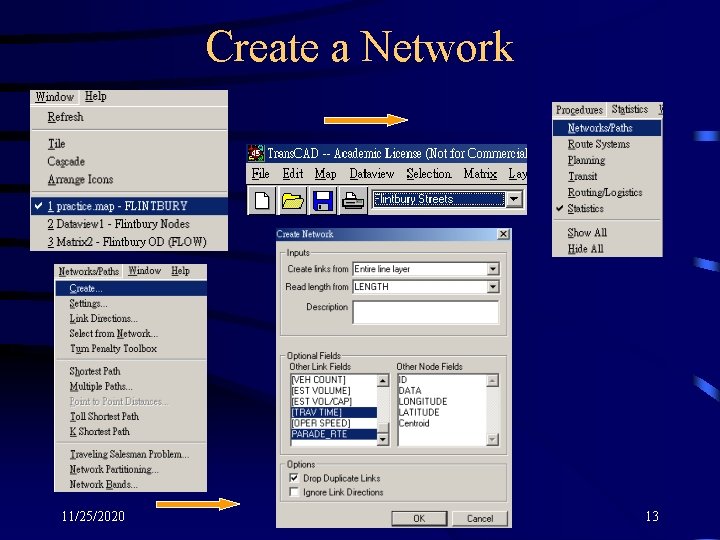Click OK in Create Network dialog
This screenshot has width=720, height=540.
tap(419, 518)
